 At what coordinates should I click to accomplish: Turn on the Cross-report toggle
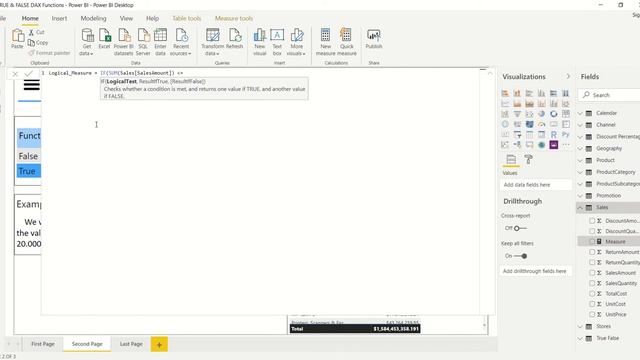tap(520, 228)
